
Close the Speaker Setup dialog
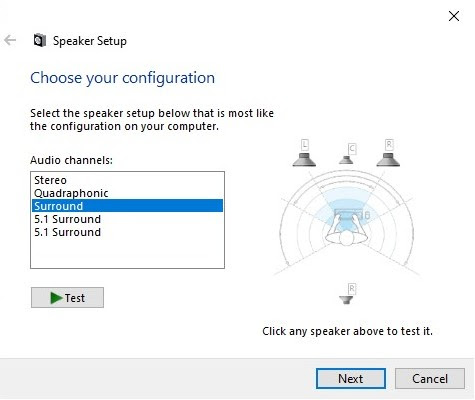(454, 16)
